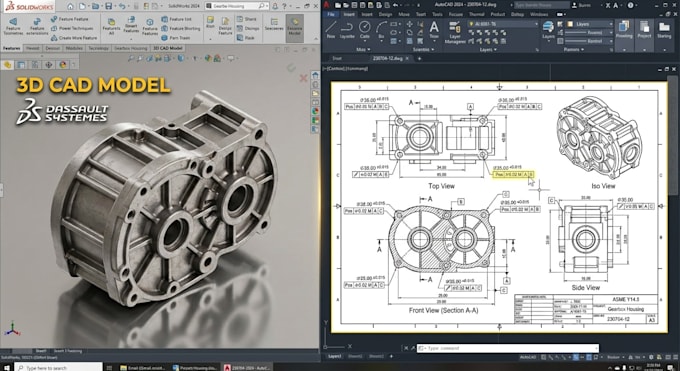Select the AutoCAD polyline tool Layvotte
680x371 pixels.
pyautogui.click(x=347, y=30)
